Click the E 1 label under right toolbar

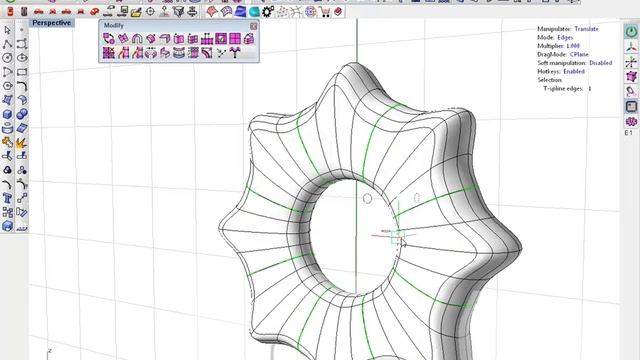pos(628,133)
